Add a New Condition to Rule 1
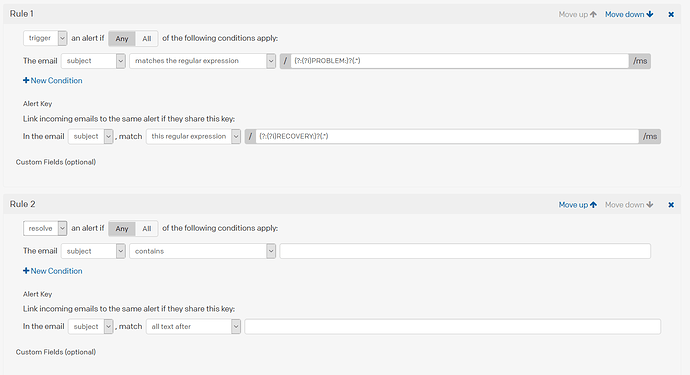Screen dimensions: 690x375 [52, 81]
